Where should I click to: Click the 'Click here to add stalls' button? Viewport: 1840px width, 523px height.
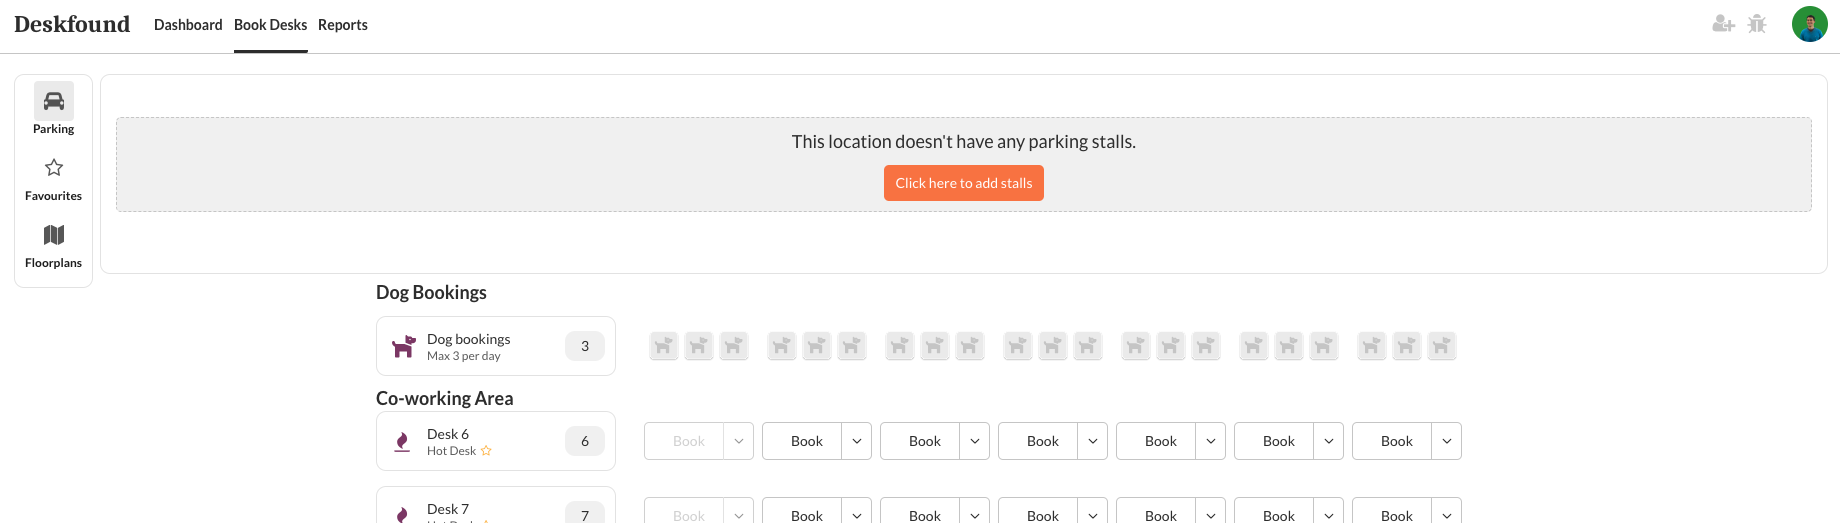click(963, 183)
